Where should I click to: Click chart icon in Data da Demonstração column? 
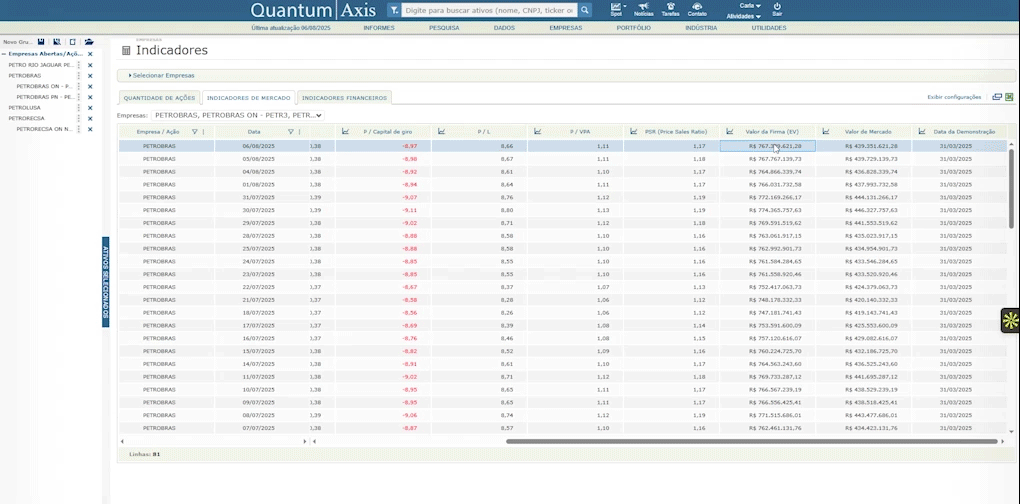click(x=922, y=131)
